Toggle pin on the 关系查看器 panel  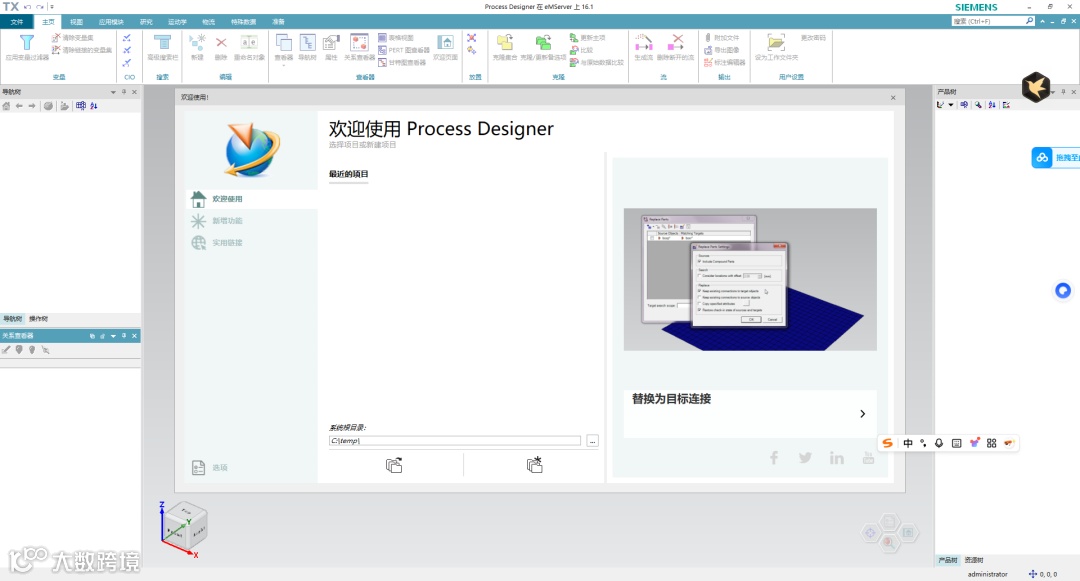point(124,336)
